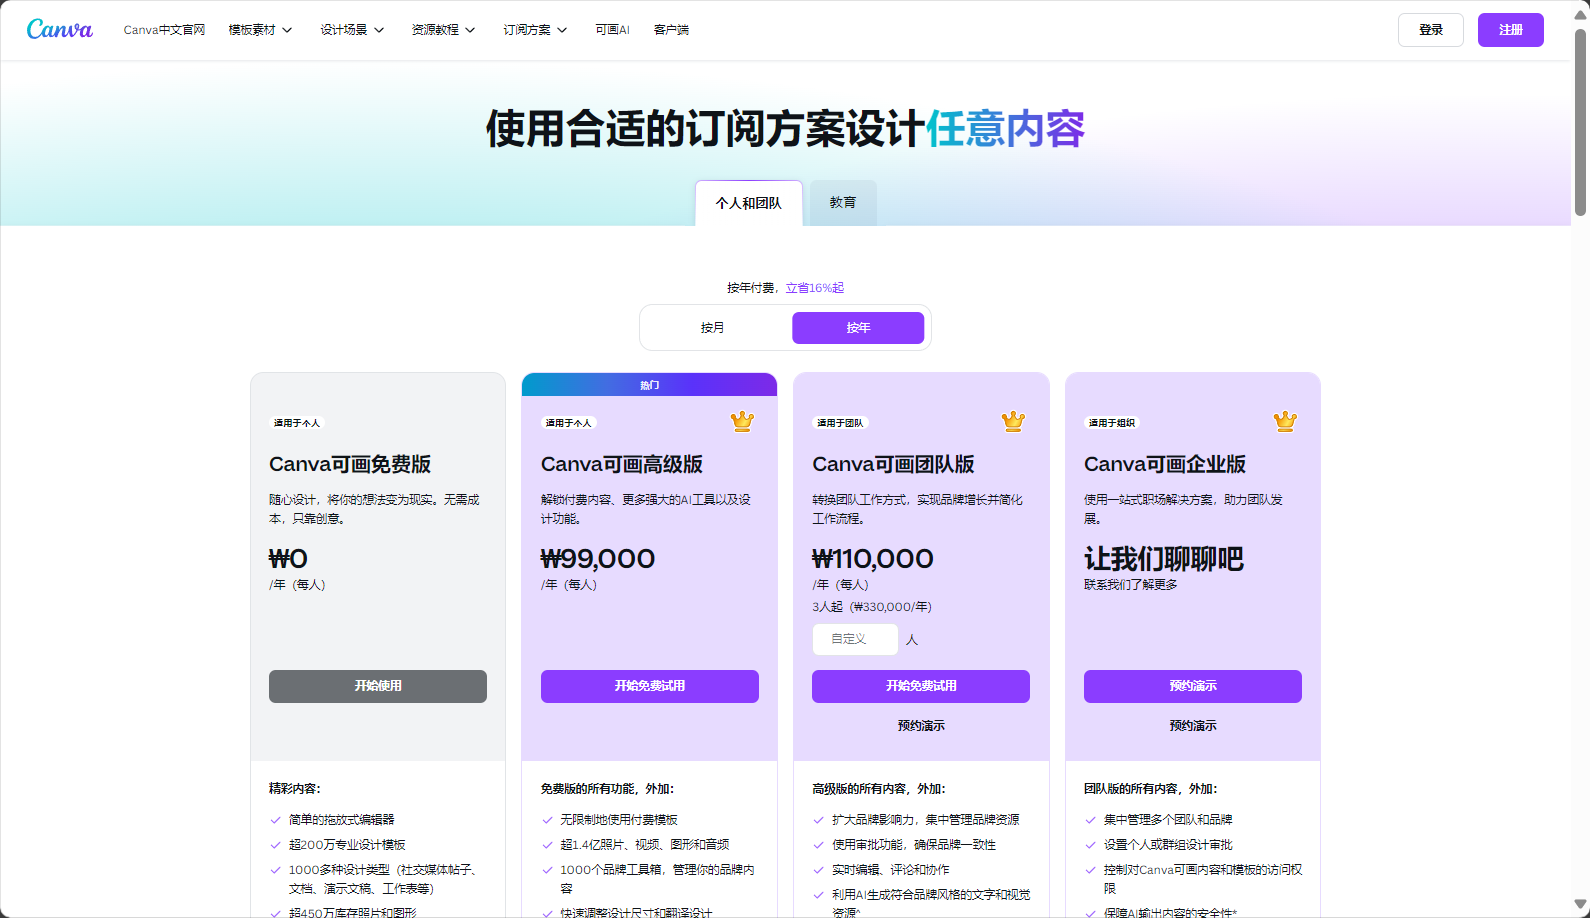
Task: Click the Canva可画免费版 title
Action: pyautogui.click(x=350, y=464)
